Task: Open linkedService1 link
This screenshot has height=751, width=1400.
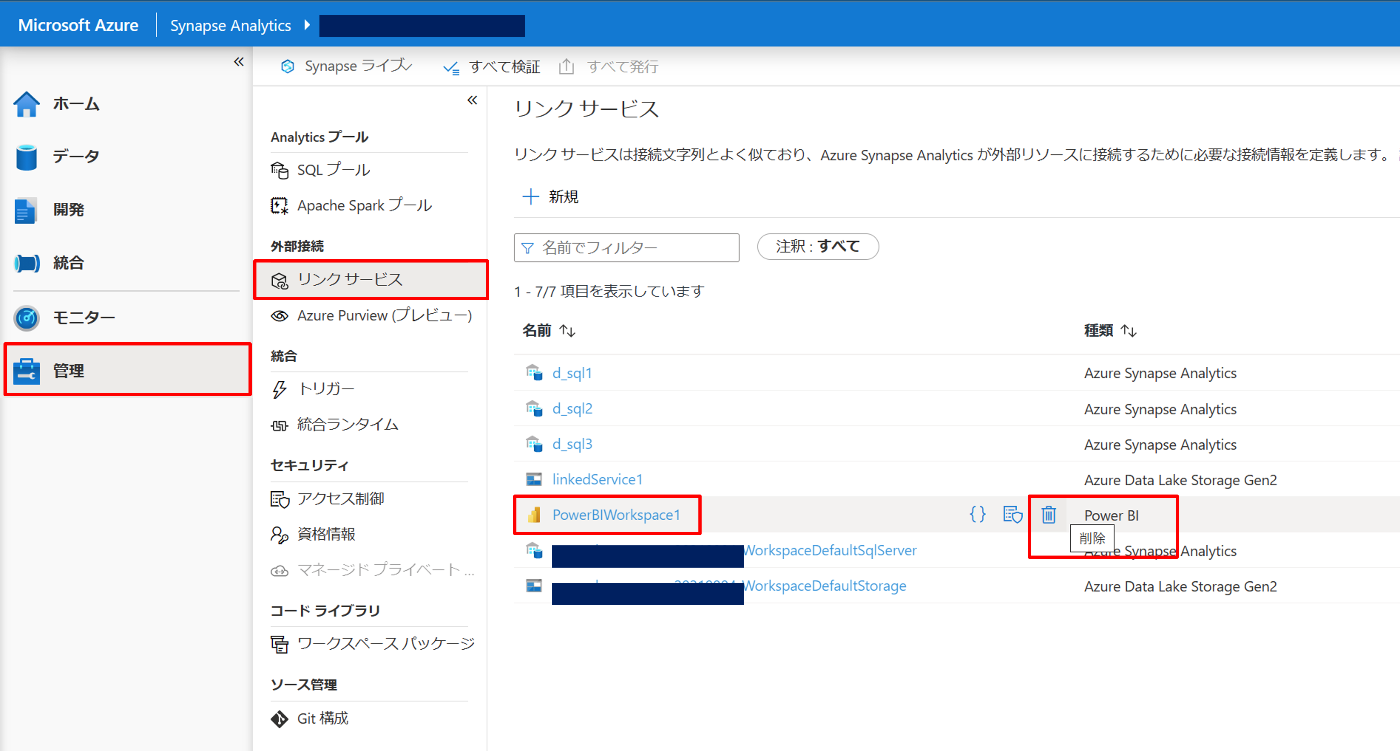Action: pyautogui.click(x=598, y=480)
